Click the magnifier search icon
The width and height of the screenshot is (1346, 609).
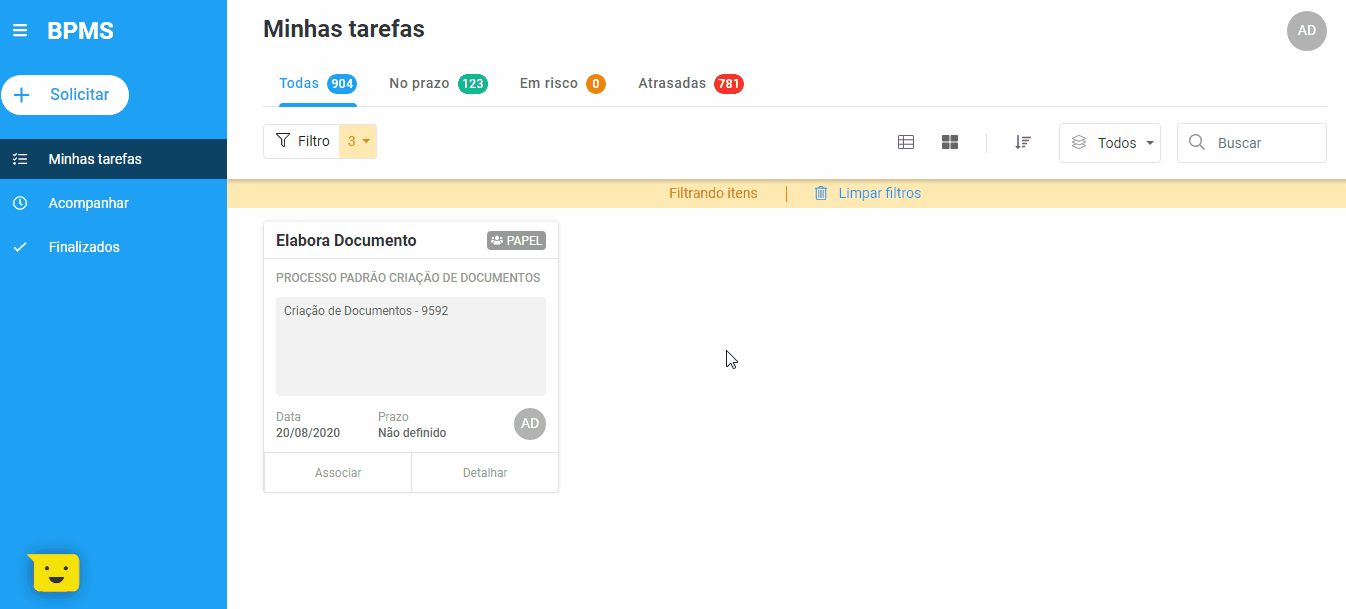click(x=1196, y=143)
